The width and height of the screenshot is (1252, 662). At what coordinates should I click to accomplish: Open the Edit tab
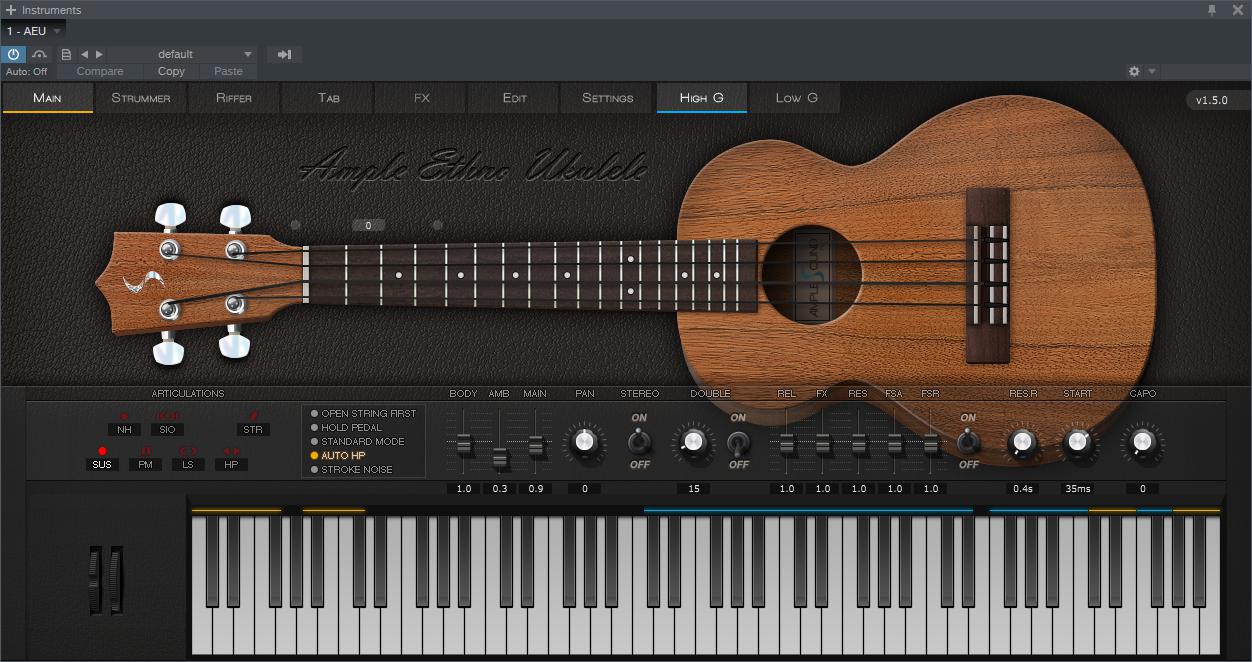tap(515, 98)
